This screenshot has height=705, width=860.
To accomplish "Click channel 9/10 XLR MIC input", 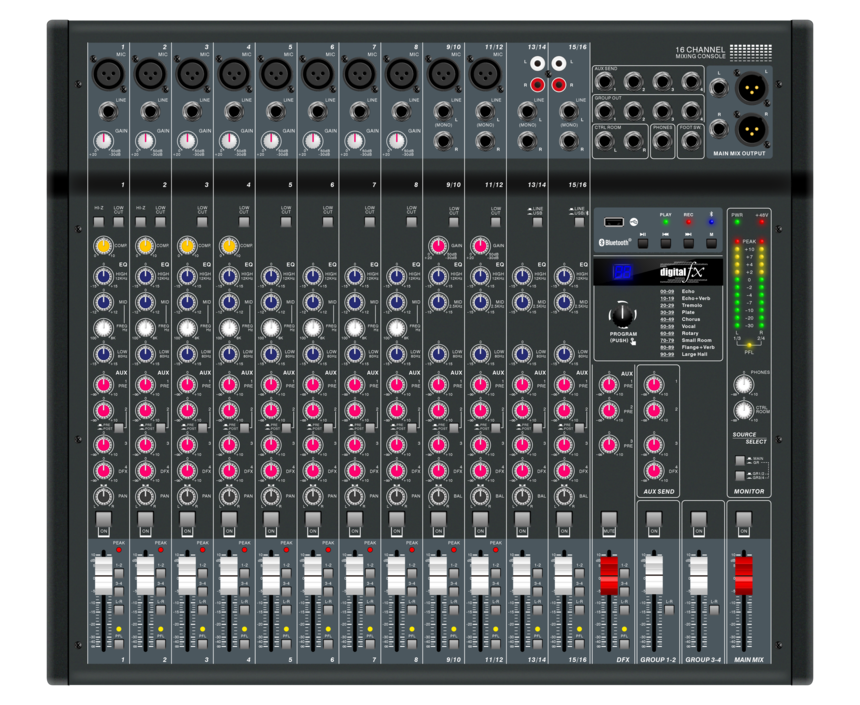I will click(443, 74).
